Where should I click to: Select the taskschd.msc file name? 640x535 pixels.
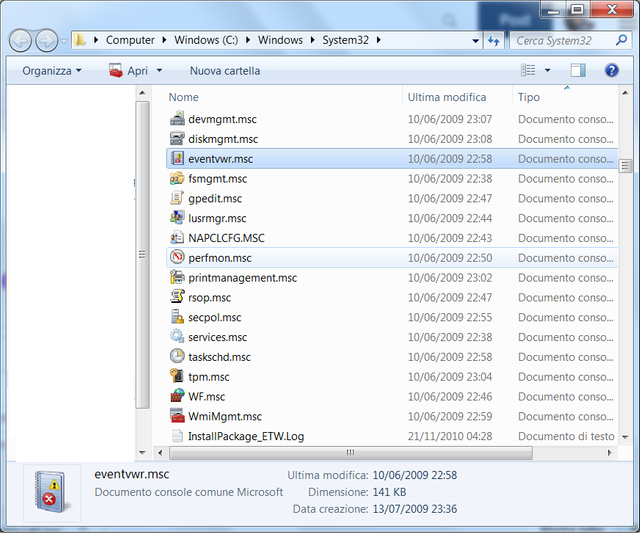pyautogui.click(x=220, y=357)
